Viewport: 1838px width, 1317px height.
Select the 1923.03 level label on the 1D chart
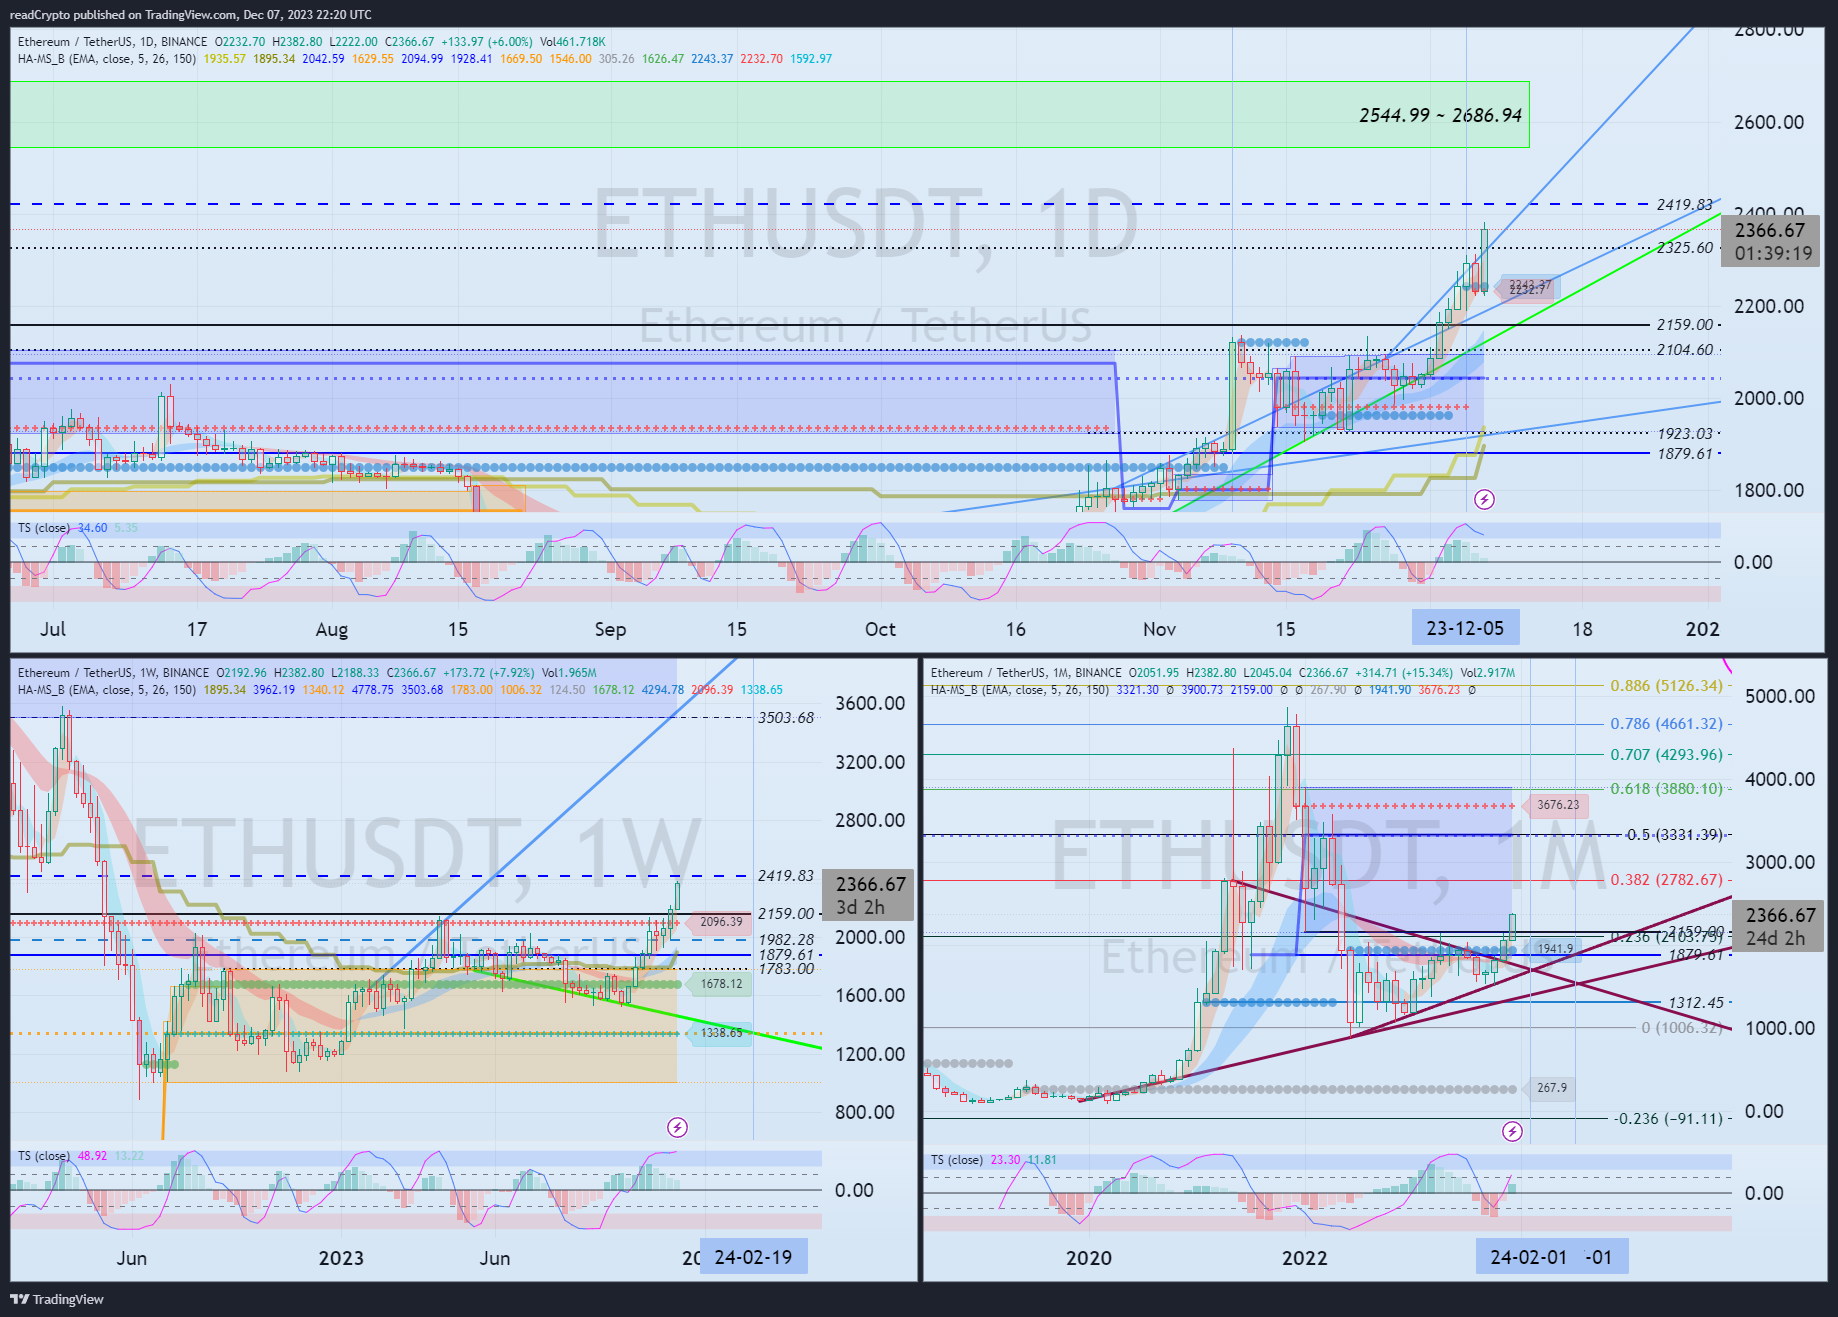click(x=1684, y=433)
